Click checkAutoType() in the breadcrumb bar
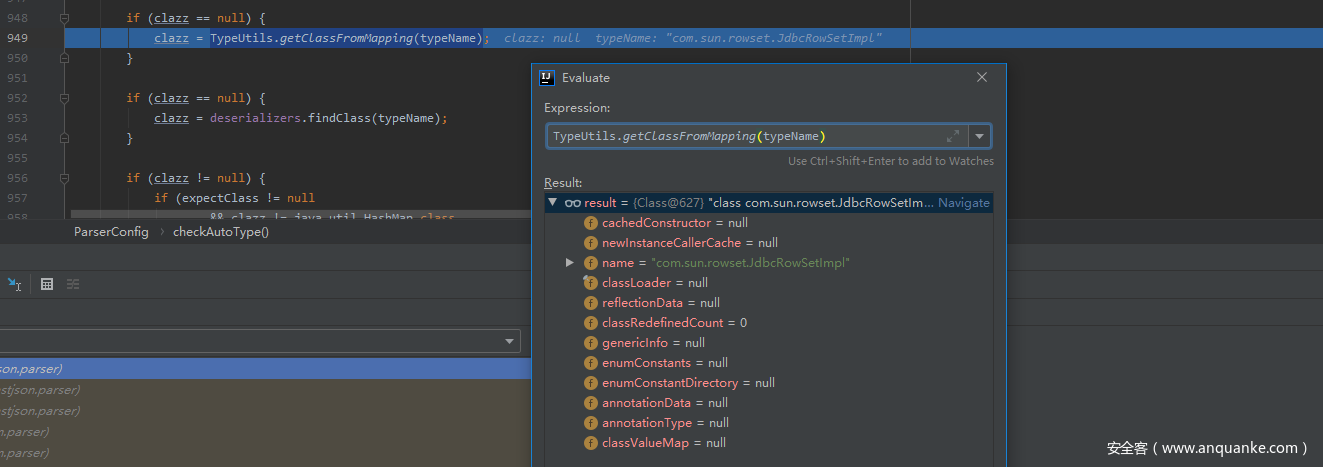The height and width of the screenshot is (467, 1323). 220,232
